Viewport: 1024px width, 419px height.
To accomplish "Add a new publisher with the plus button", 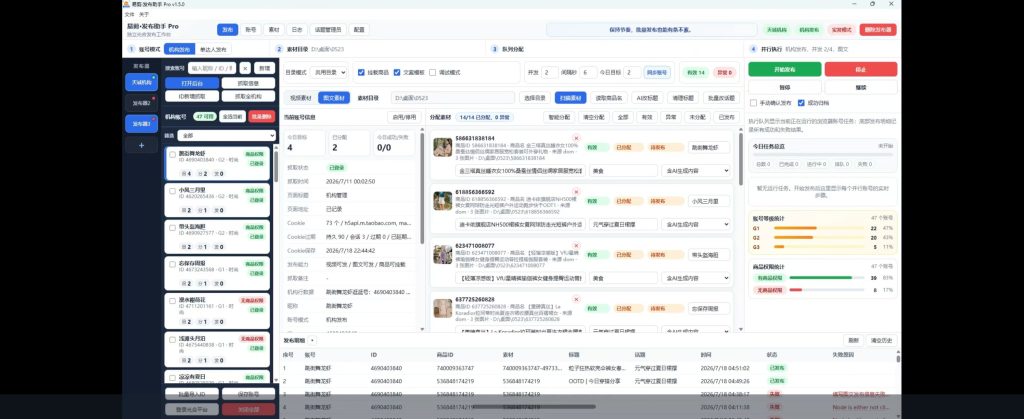I will (x=142, y=146).
